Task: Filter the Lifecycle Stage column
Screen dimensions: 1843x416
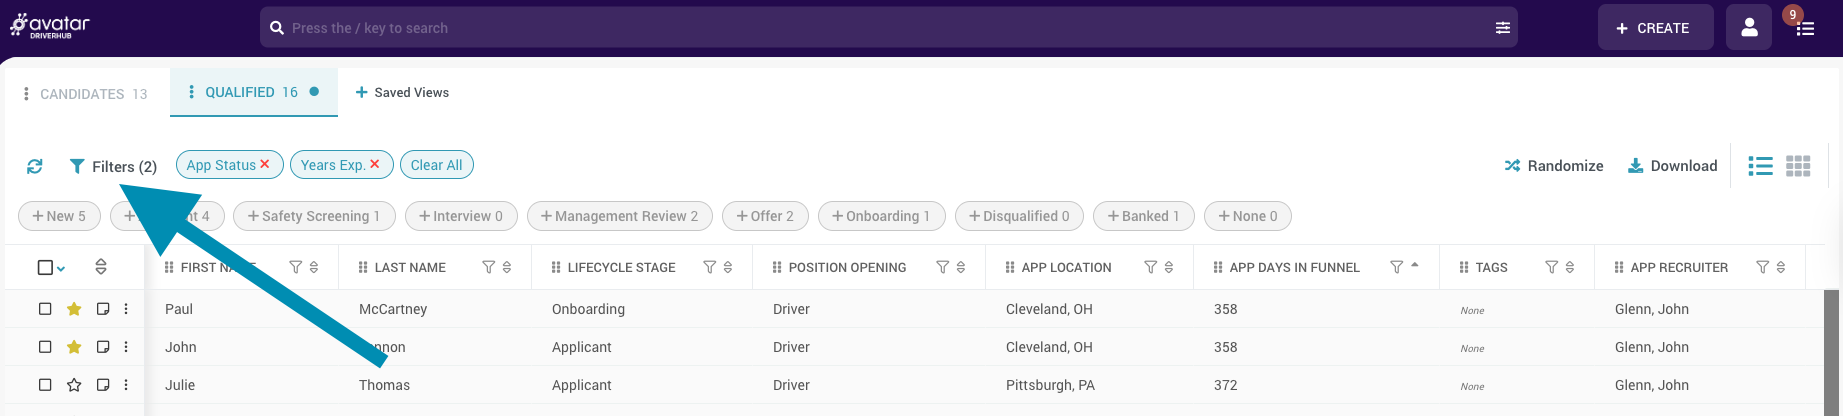Action: pyautogui.click(x=709, y=267)
